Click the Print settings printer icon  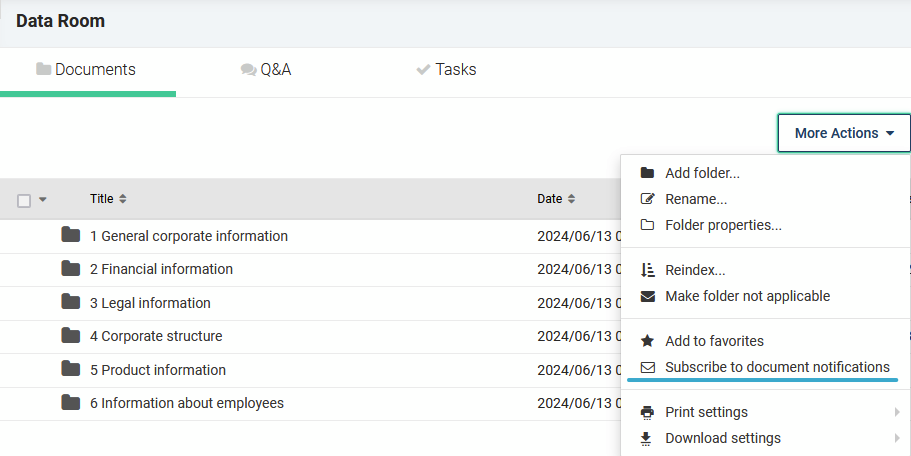(x=647, y=412)
